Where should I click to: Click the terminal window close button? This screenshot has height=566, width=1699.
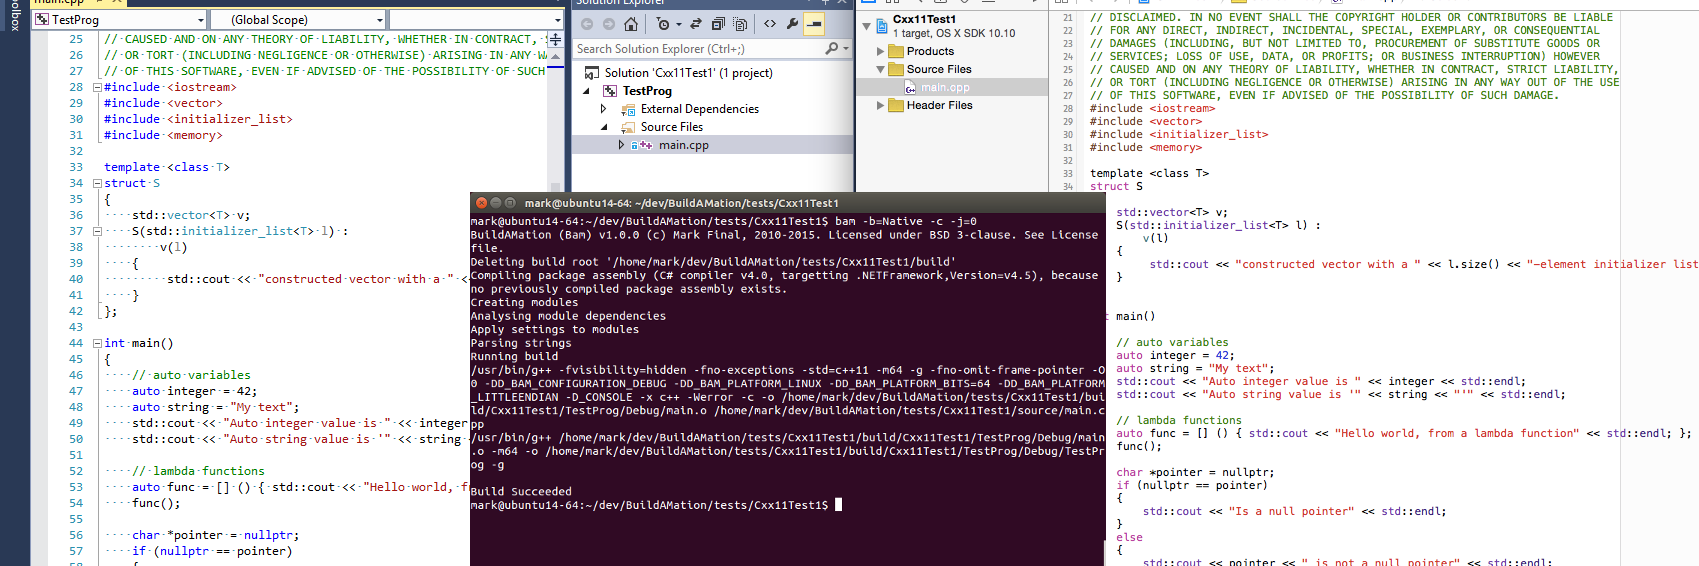click(x=481, y=203)
